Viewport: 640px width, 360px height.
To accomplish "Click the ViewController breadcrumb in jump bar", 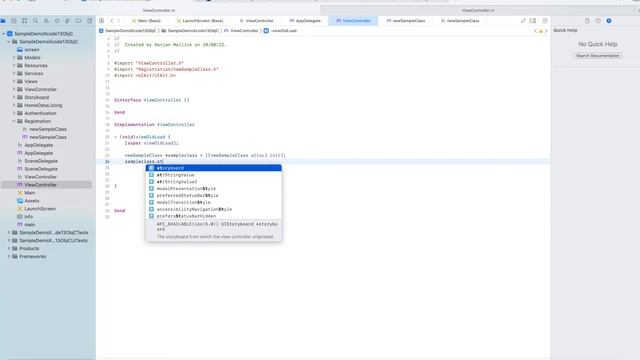I will click(x=241, y=31).
